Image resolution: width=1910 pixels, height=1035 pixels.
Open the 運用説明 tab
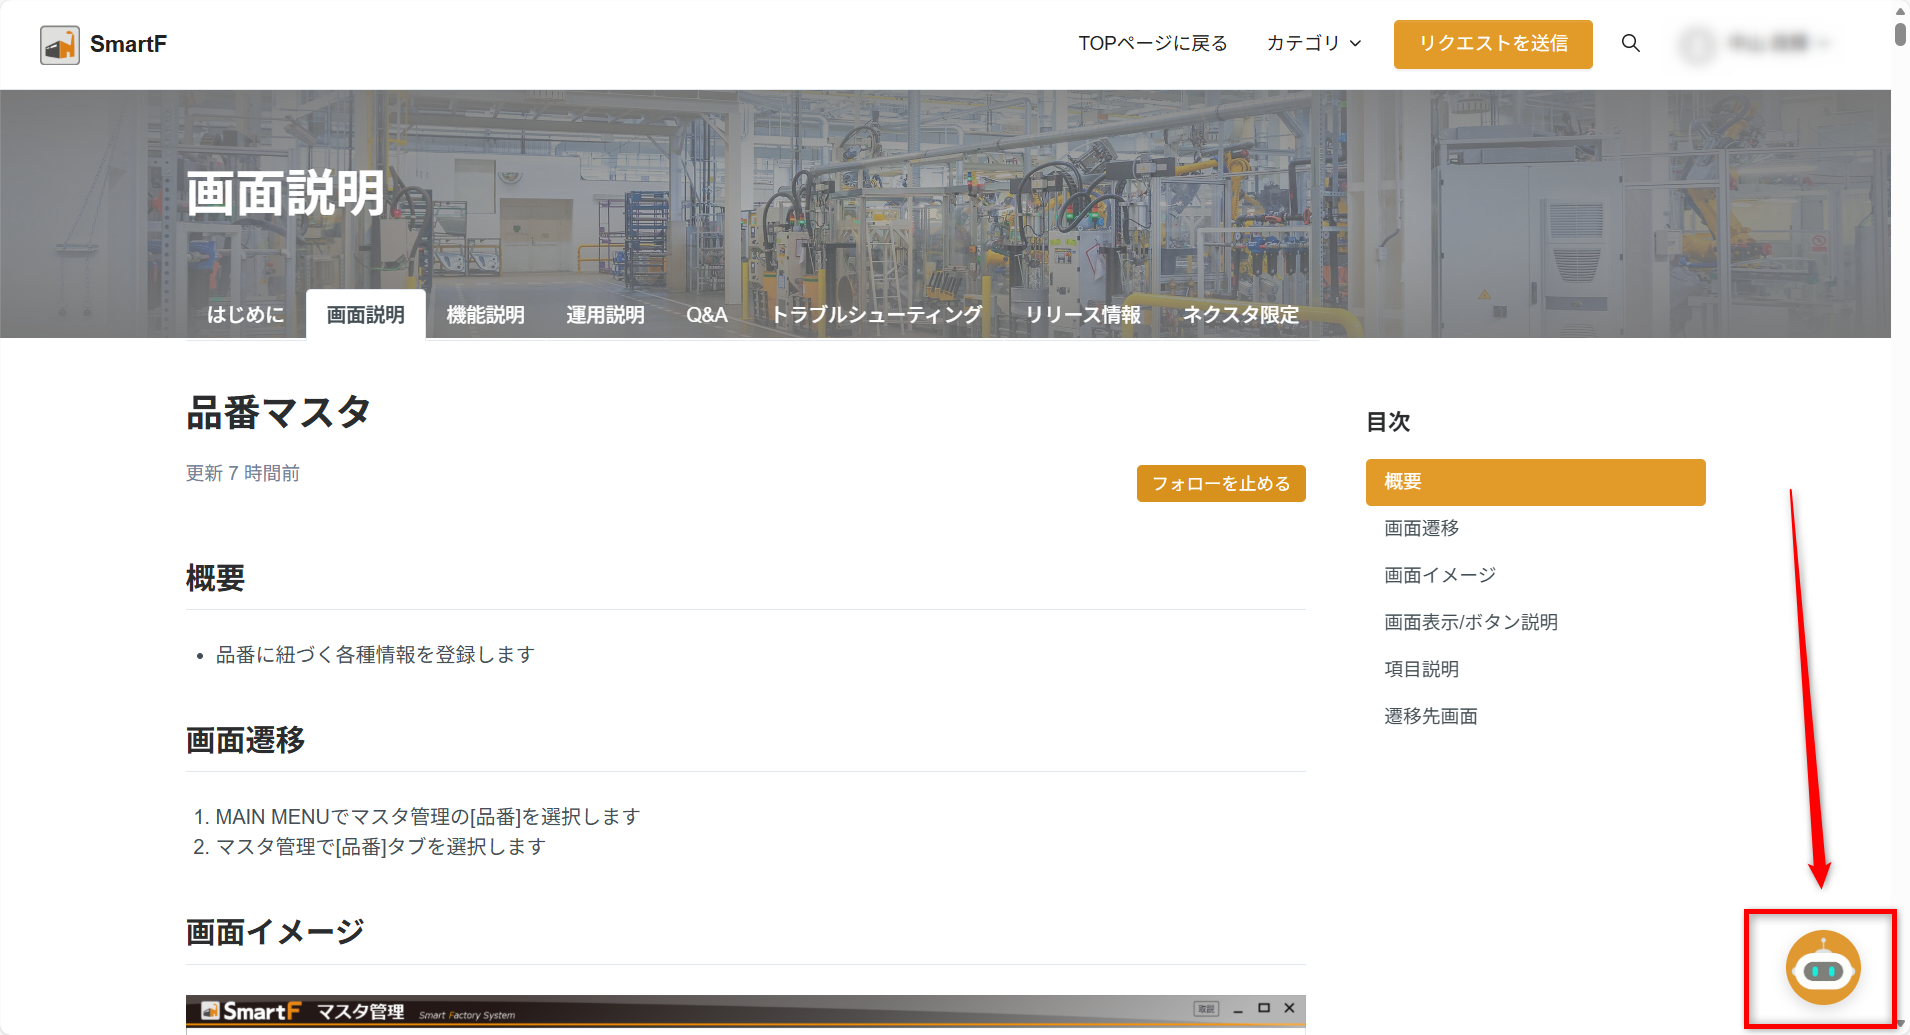click(x=605, y=315)
